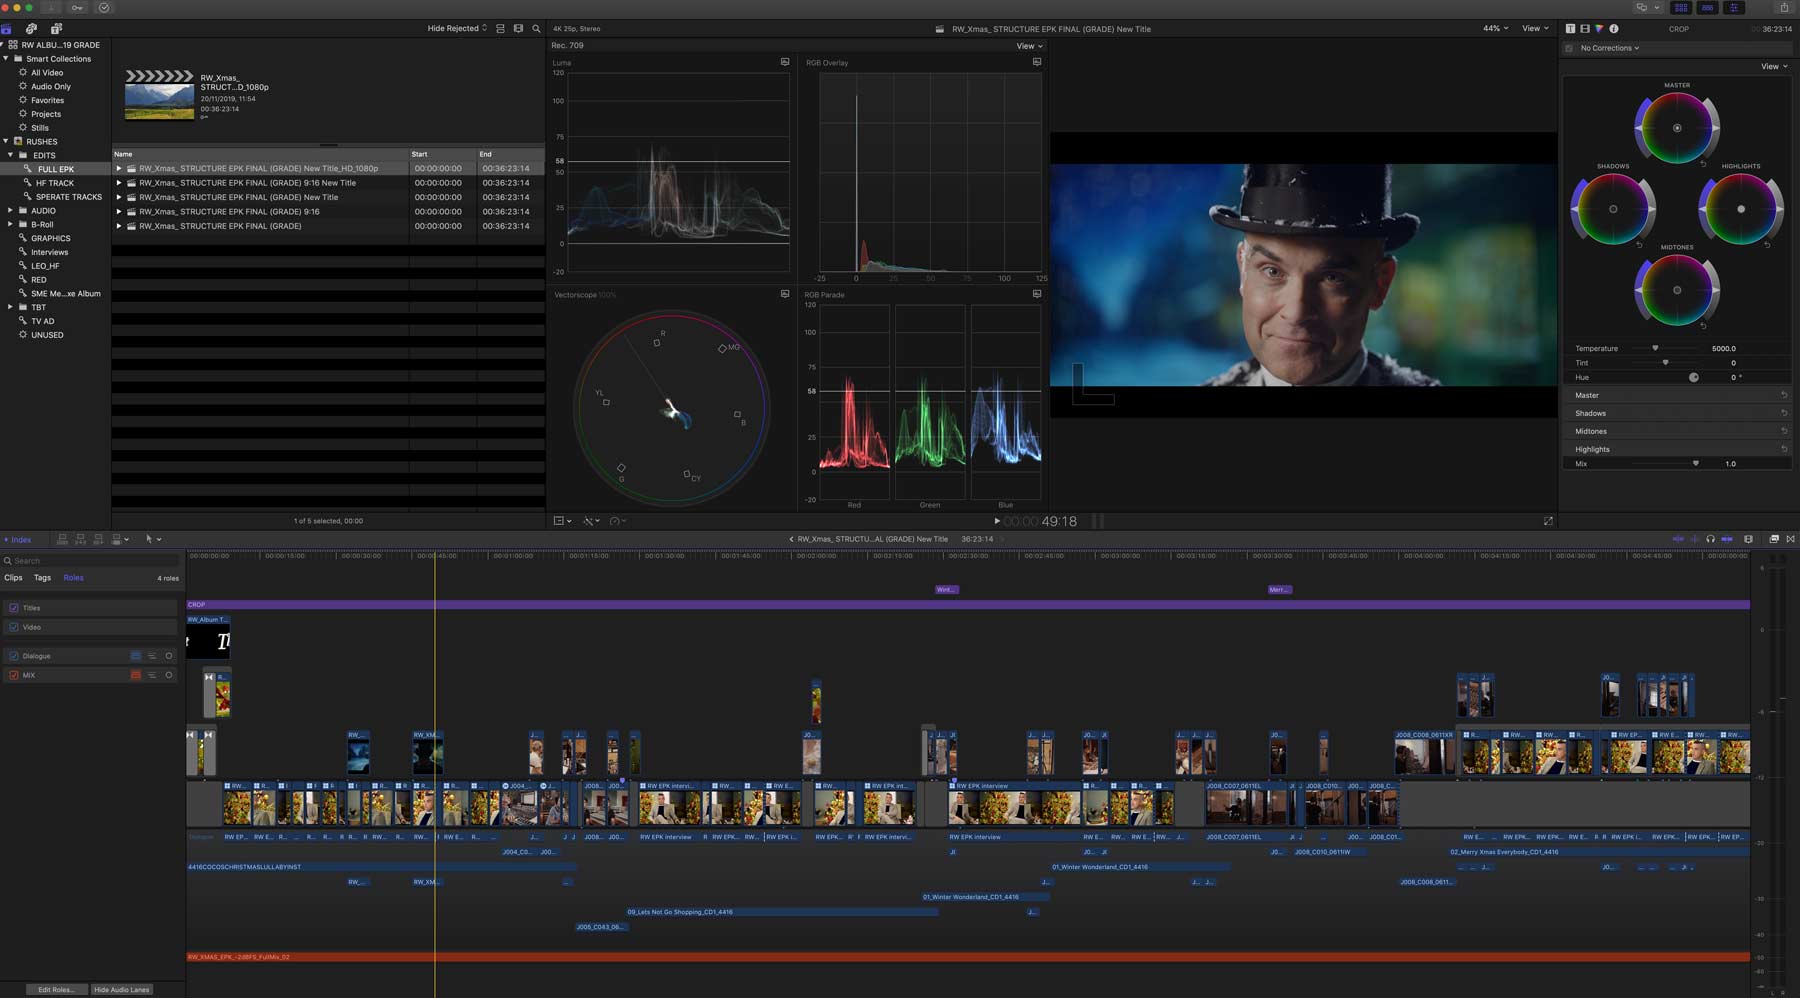The image size is (1800, 998).
Task: Open RGB Parade scope settings icon
Action: pyautogui.click(x=1037, y=294)
